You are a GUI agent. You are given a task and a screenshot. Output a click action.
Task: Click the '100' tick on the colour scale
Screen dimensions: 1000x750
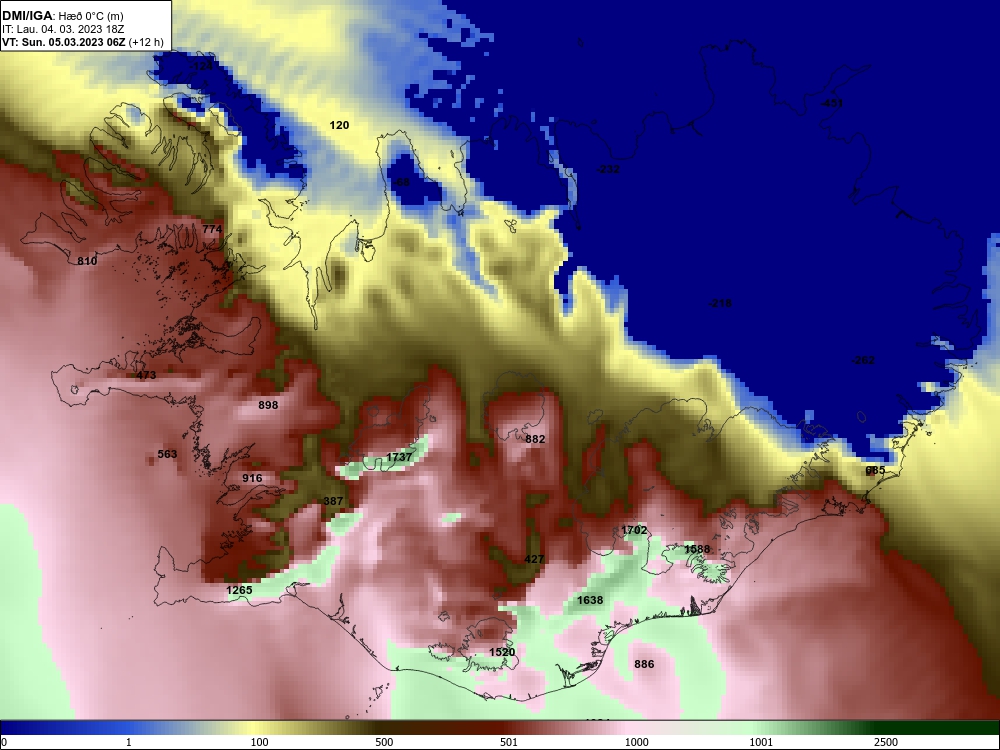click(260, 742)
